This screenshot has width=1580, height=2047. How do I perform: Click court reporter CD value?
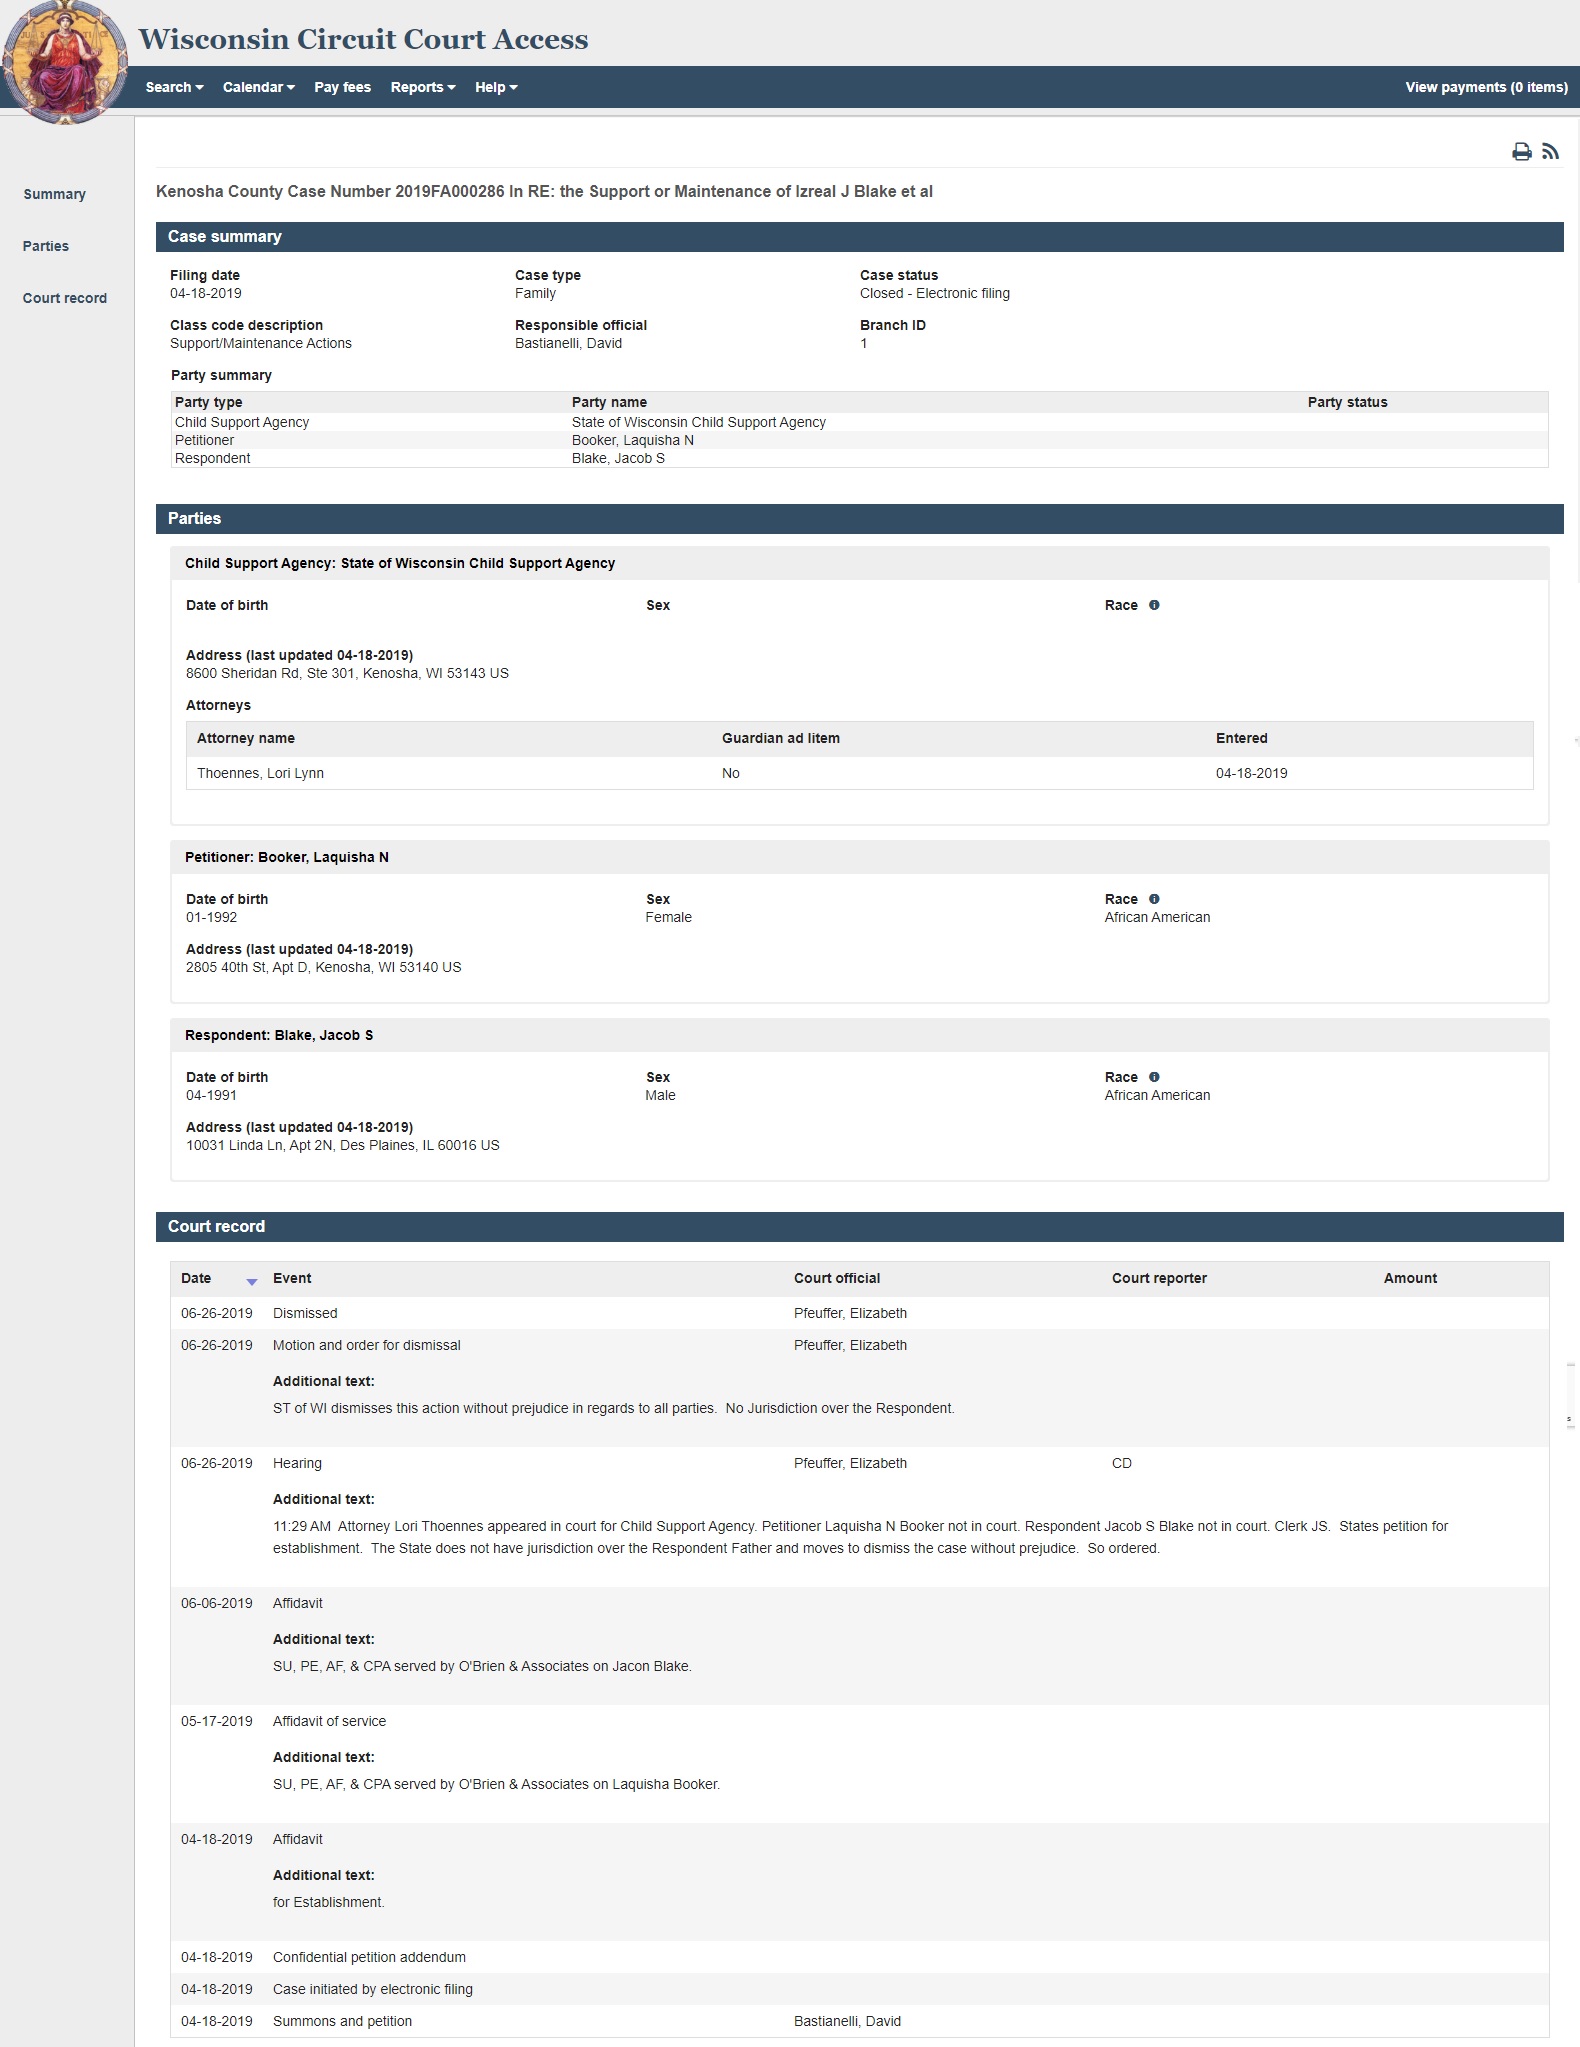(x=1122, y=1463)
